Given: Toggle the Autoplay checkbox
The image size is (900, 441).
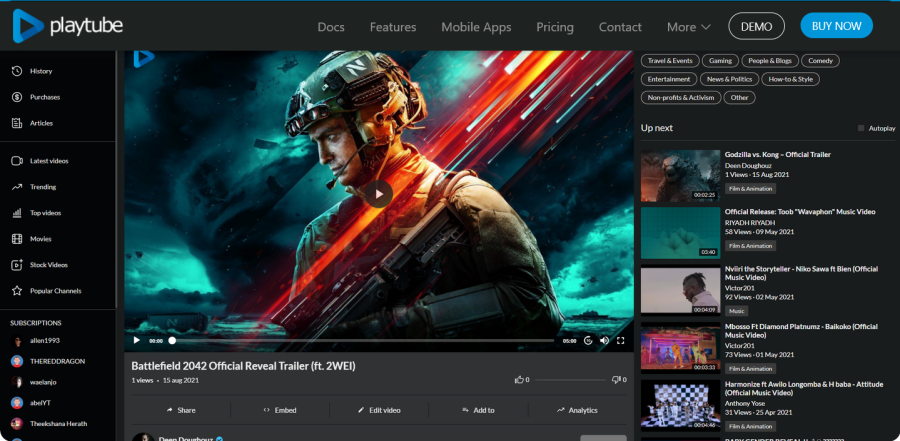Looking at the screenshot, I should tap(861, 128).
